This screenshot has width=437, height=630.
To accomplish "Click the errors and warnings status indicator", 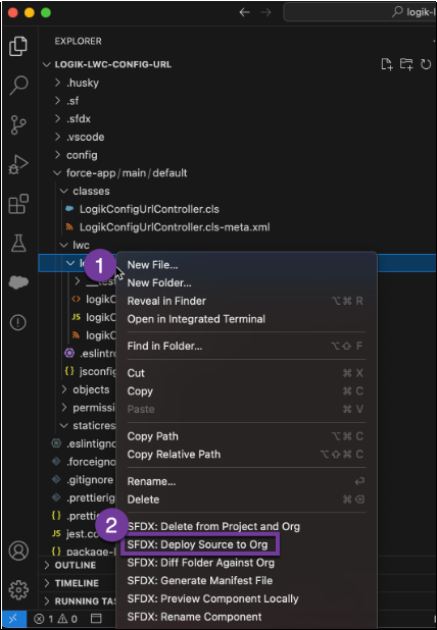I will coord(56,619).
